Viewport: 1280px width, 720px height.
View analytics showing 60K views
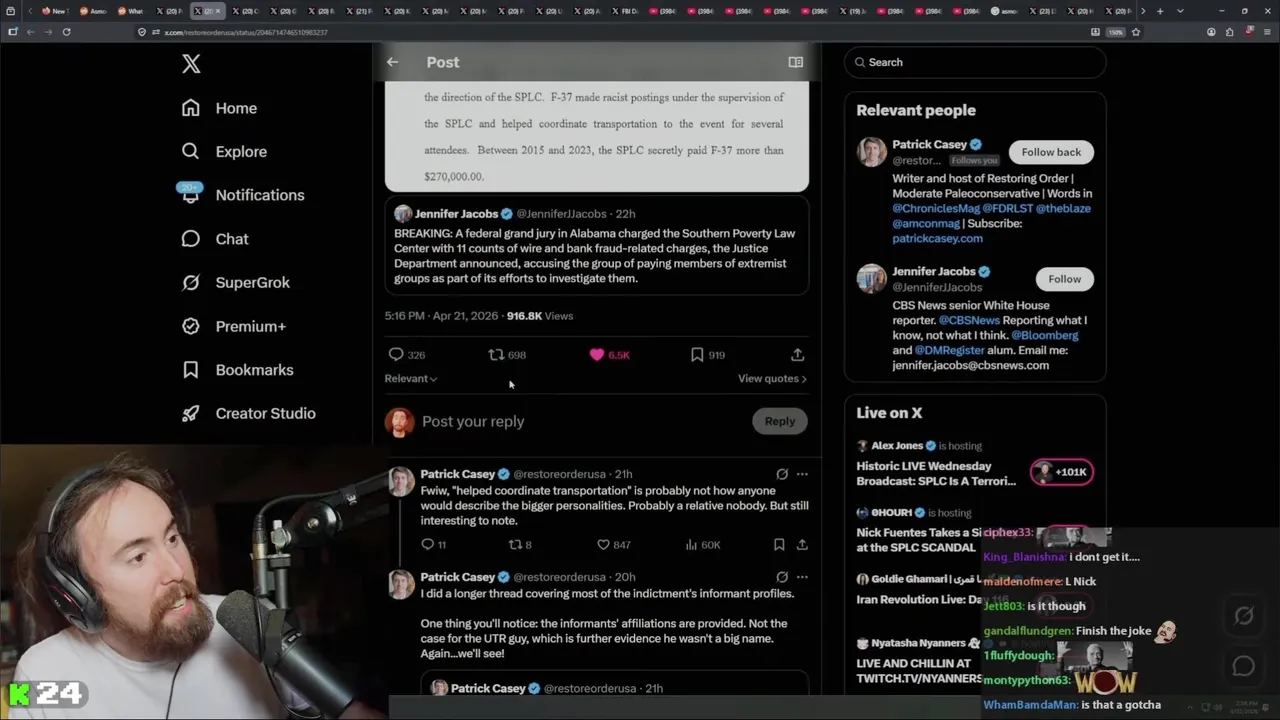coord(702,545)
